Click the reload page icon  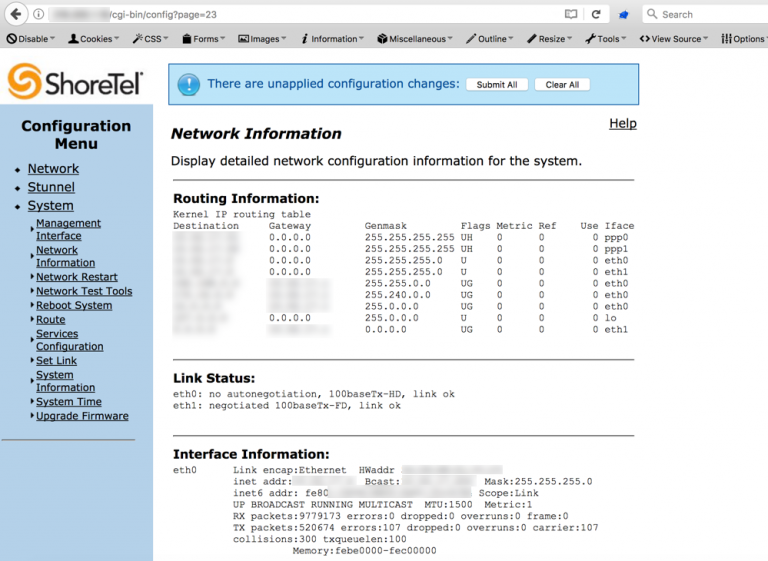[x=596, y=14]
